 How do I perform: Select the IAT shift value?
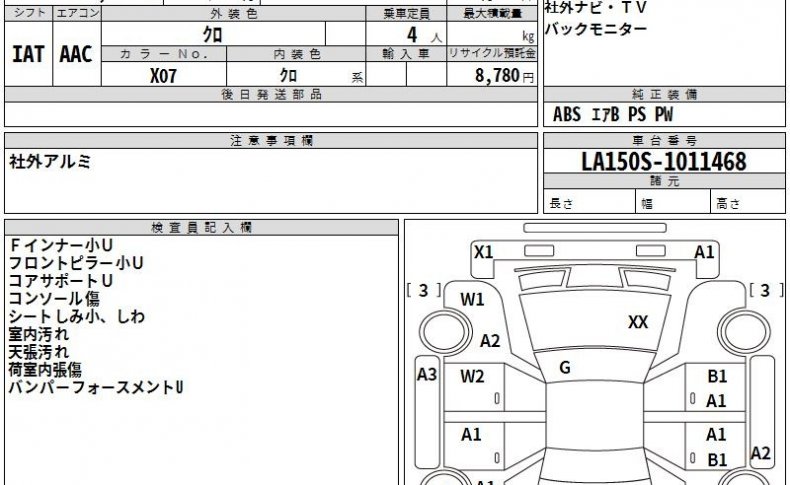tap(28, 54)
